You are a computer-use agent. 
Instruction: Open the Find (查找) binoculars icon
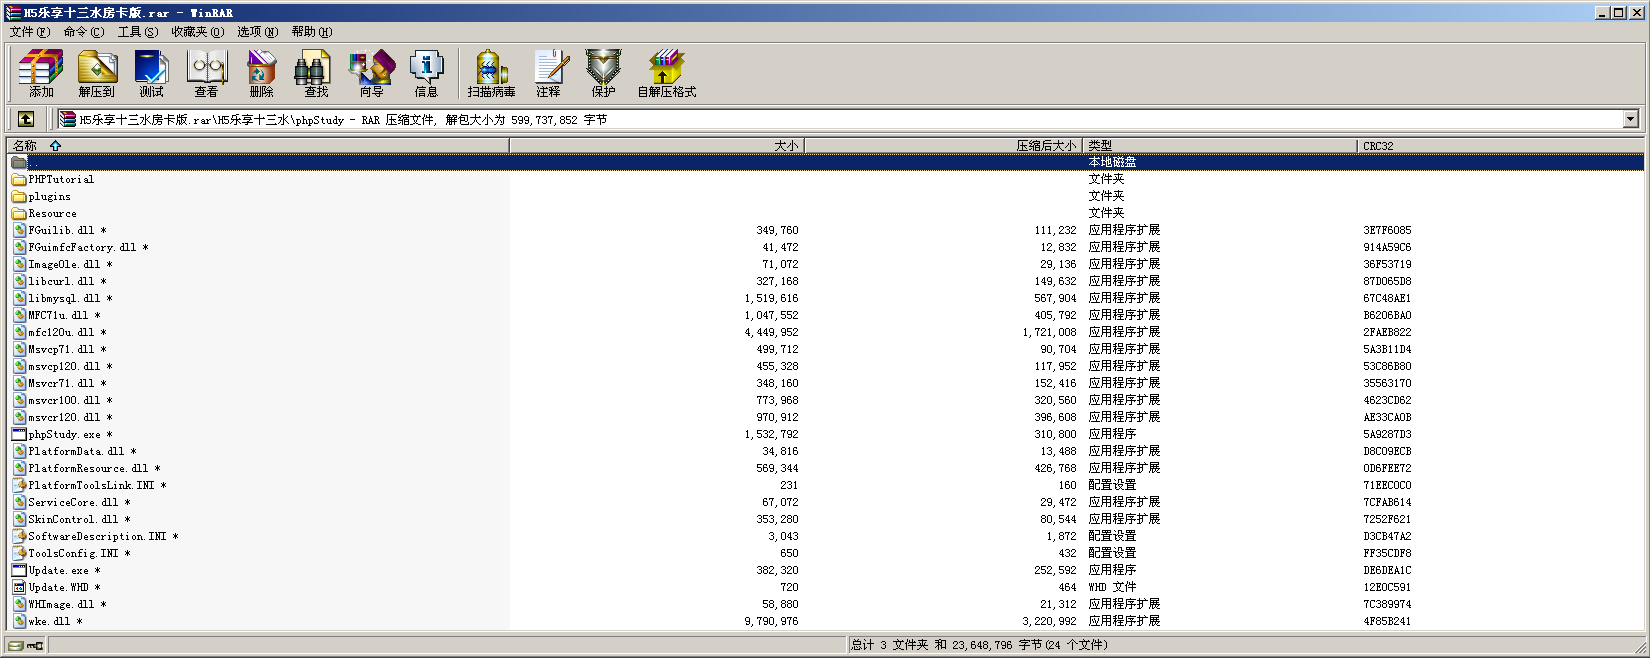(x=316, y=73)
